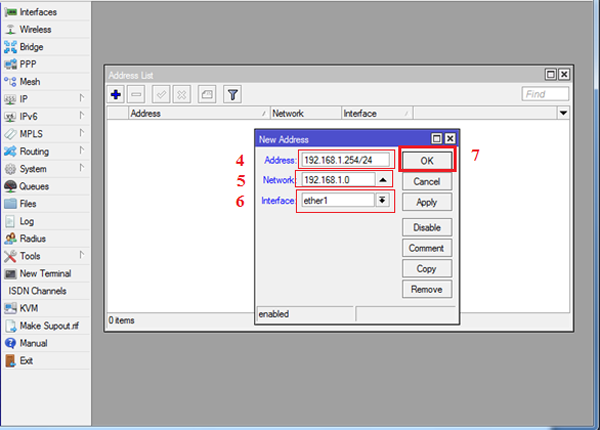The image size is (600, 430).
Task: Expand the Interface dropdown showing ether1
Action: 381,200
